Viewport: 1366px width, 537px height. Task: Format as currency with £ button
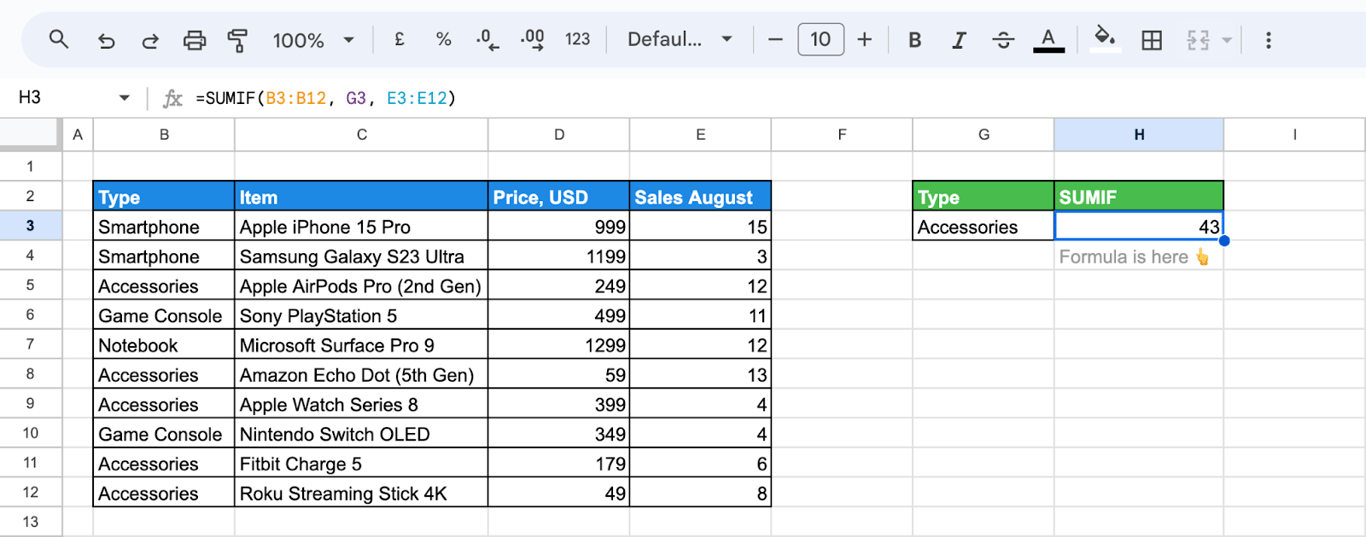[399, 40]
